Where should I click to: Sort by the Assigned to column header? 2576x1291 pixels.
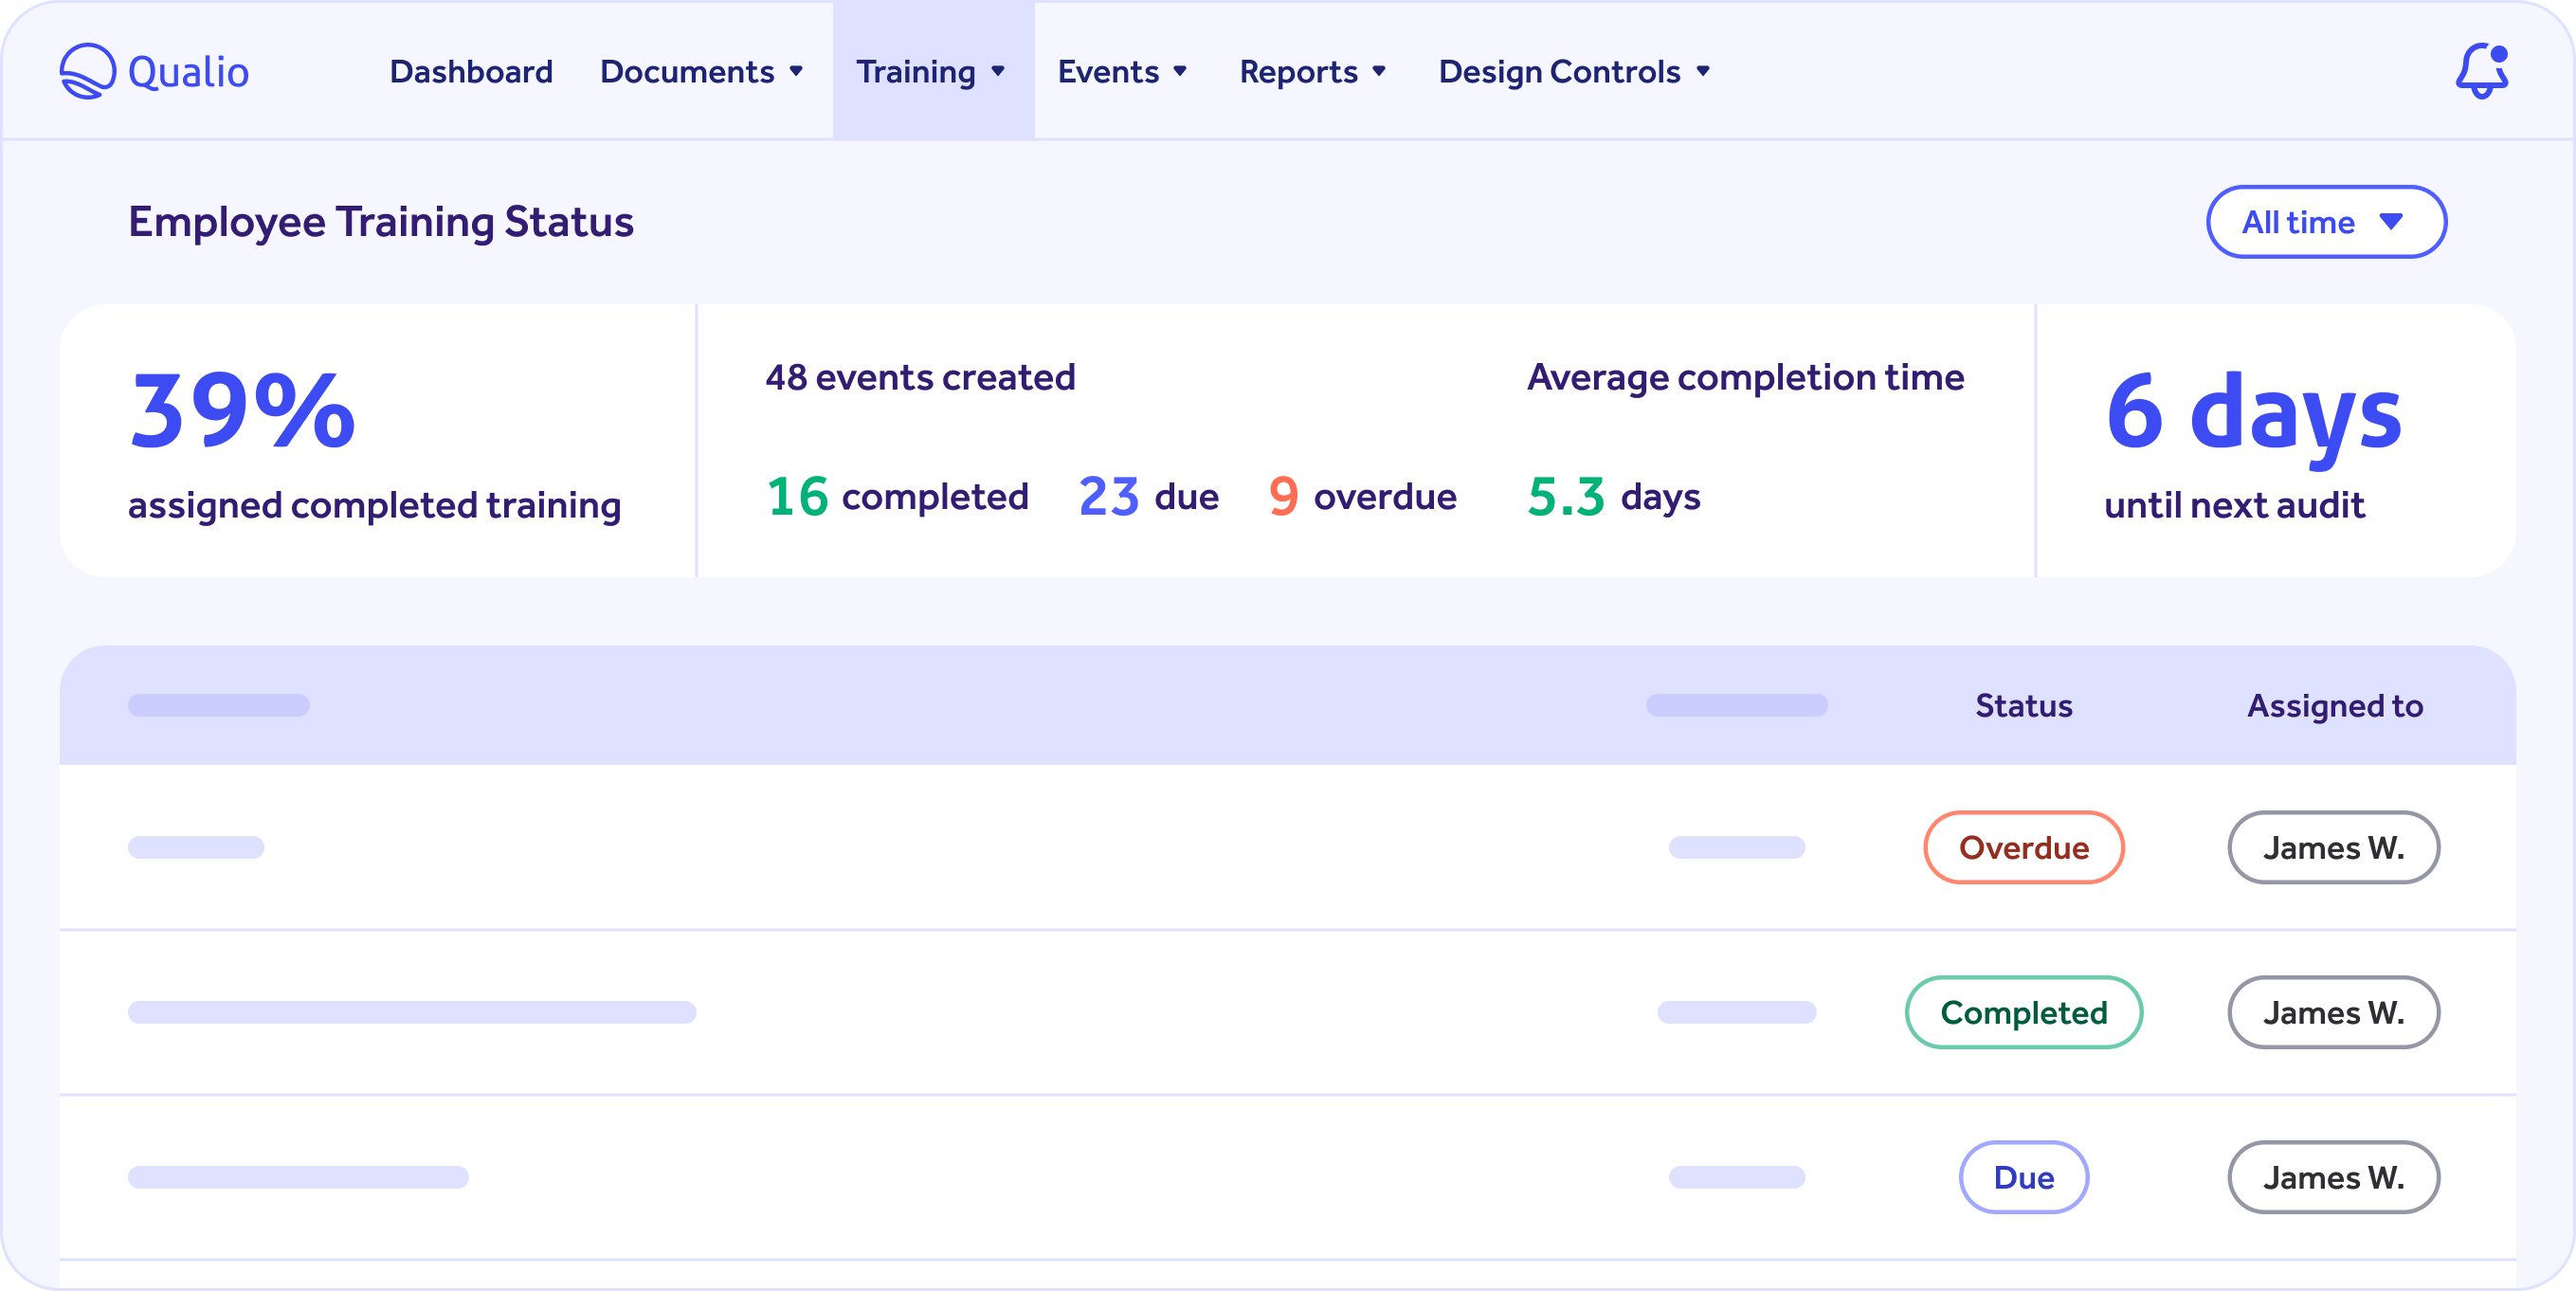(x=2334, y=705)
